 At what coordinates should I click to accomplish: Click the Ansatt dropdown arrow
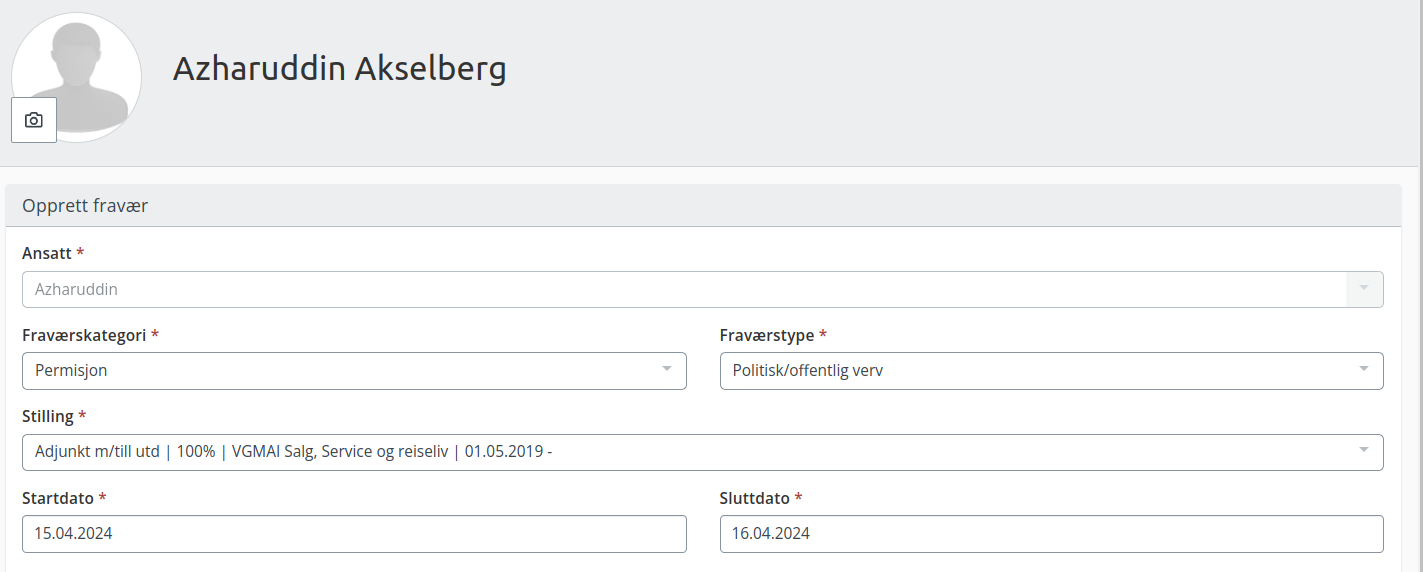point(1365,289)
